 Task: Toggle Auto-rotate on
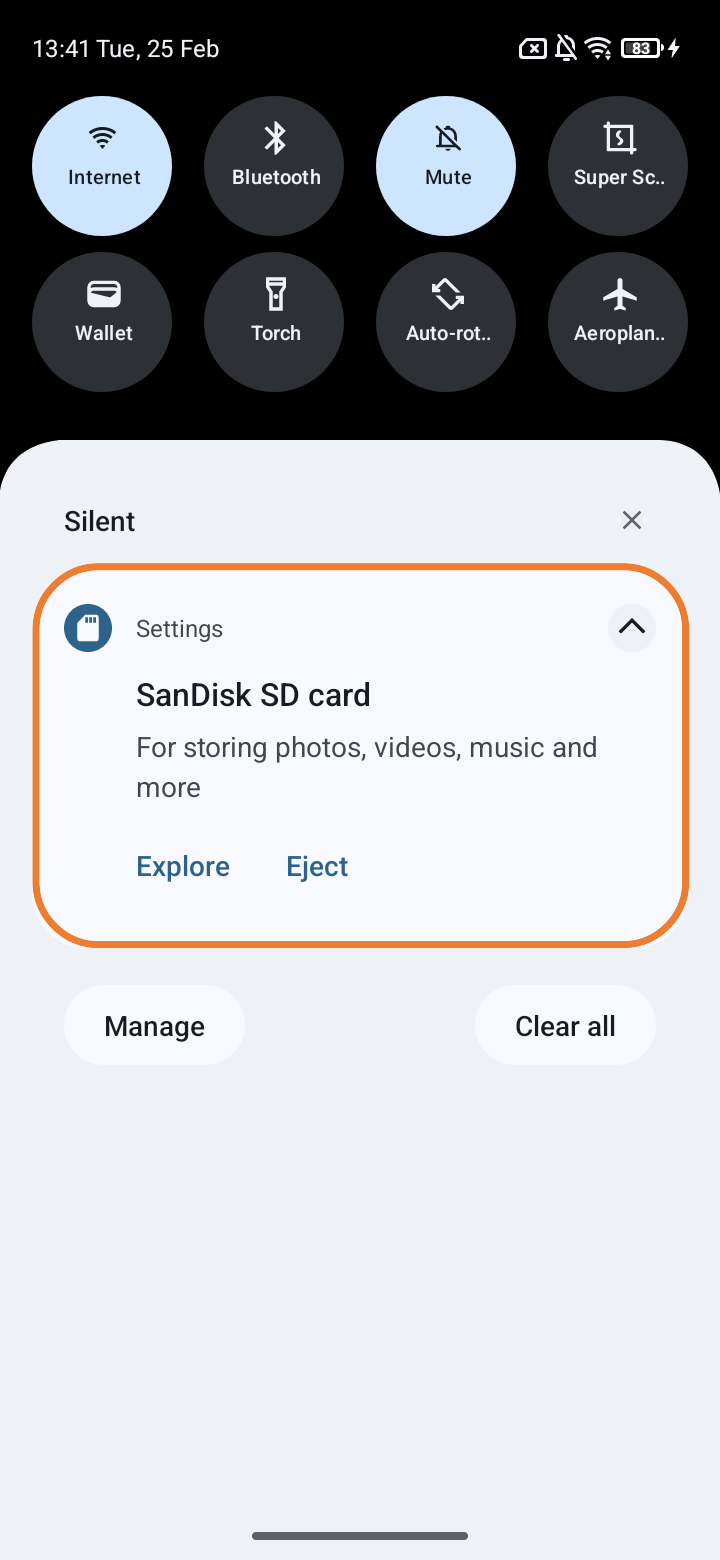coord(446,321)
